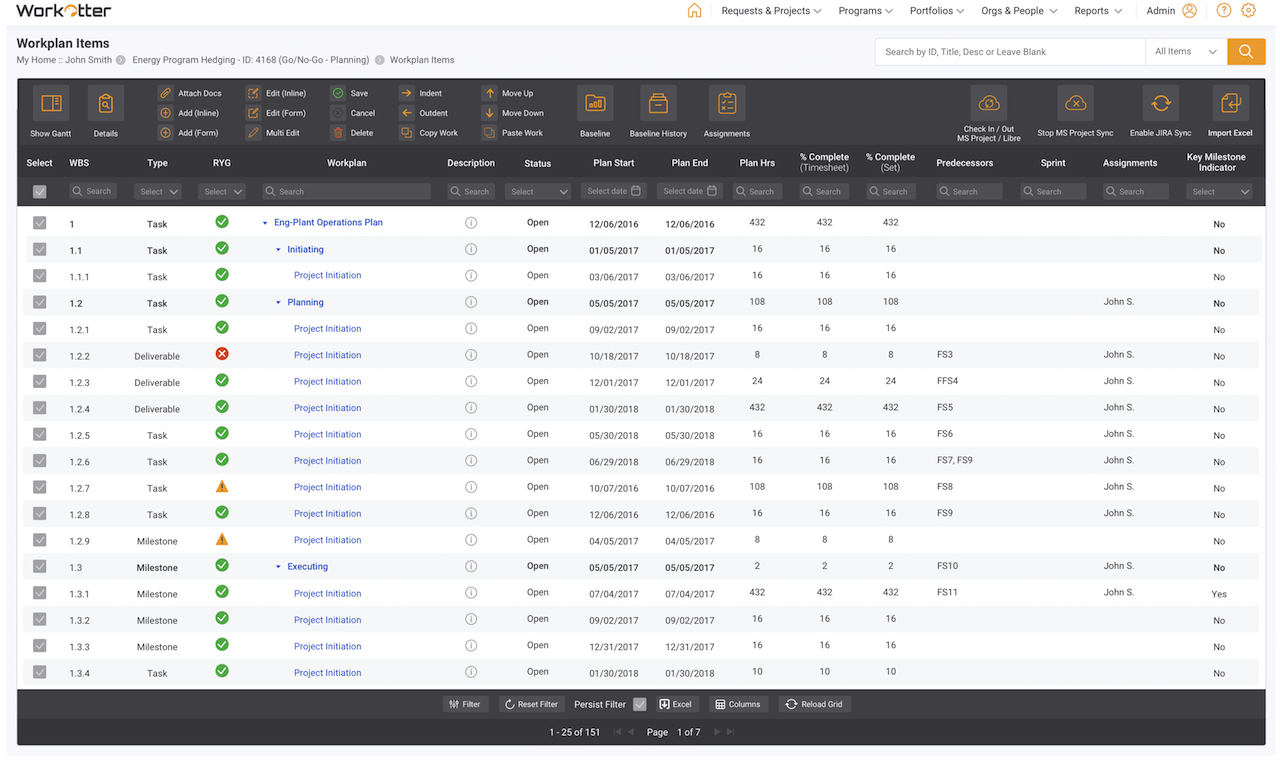Import a plan with Import Excel
Screen dimensions: 1280x764
tap(1229, 105)
